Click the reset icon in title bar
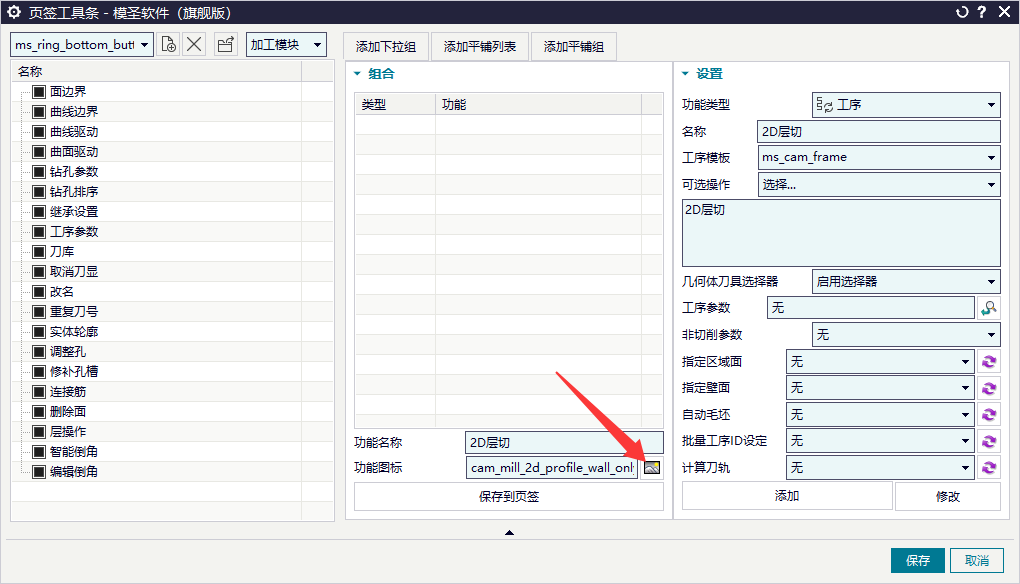 coord(961,12)
